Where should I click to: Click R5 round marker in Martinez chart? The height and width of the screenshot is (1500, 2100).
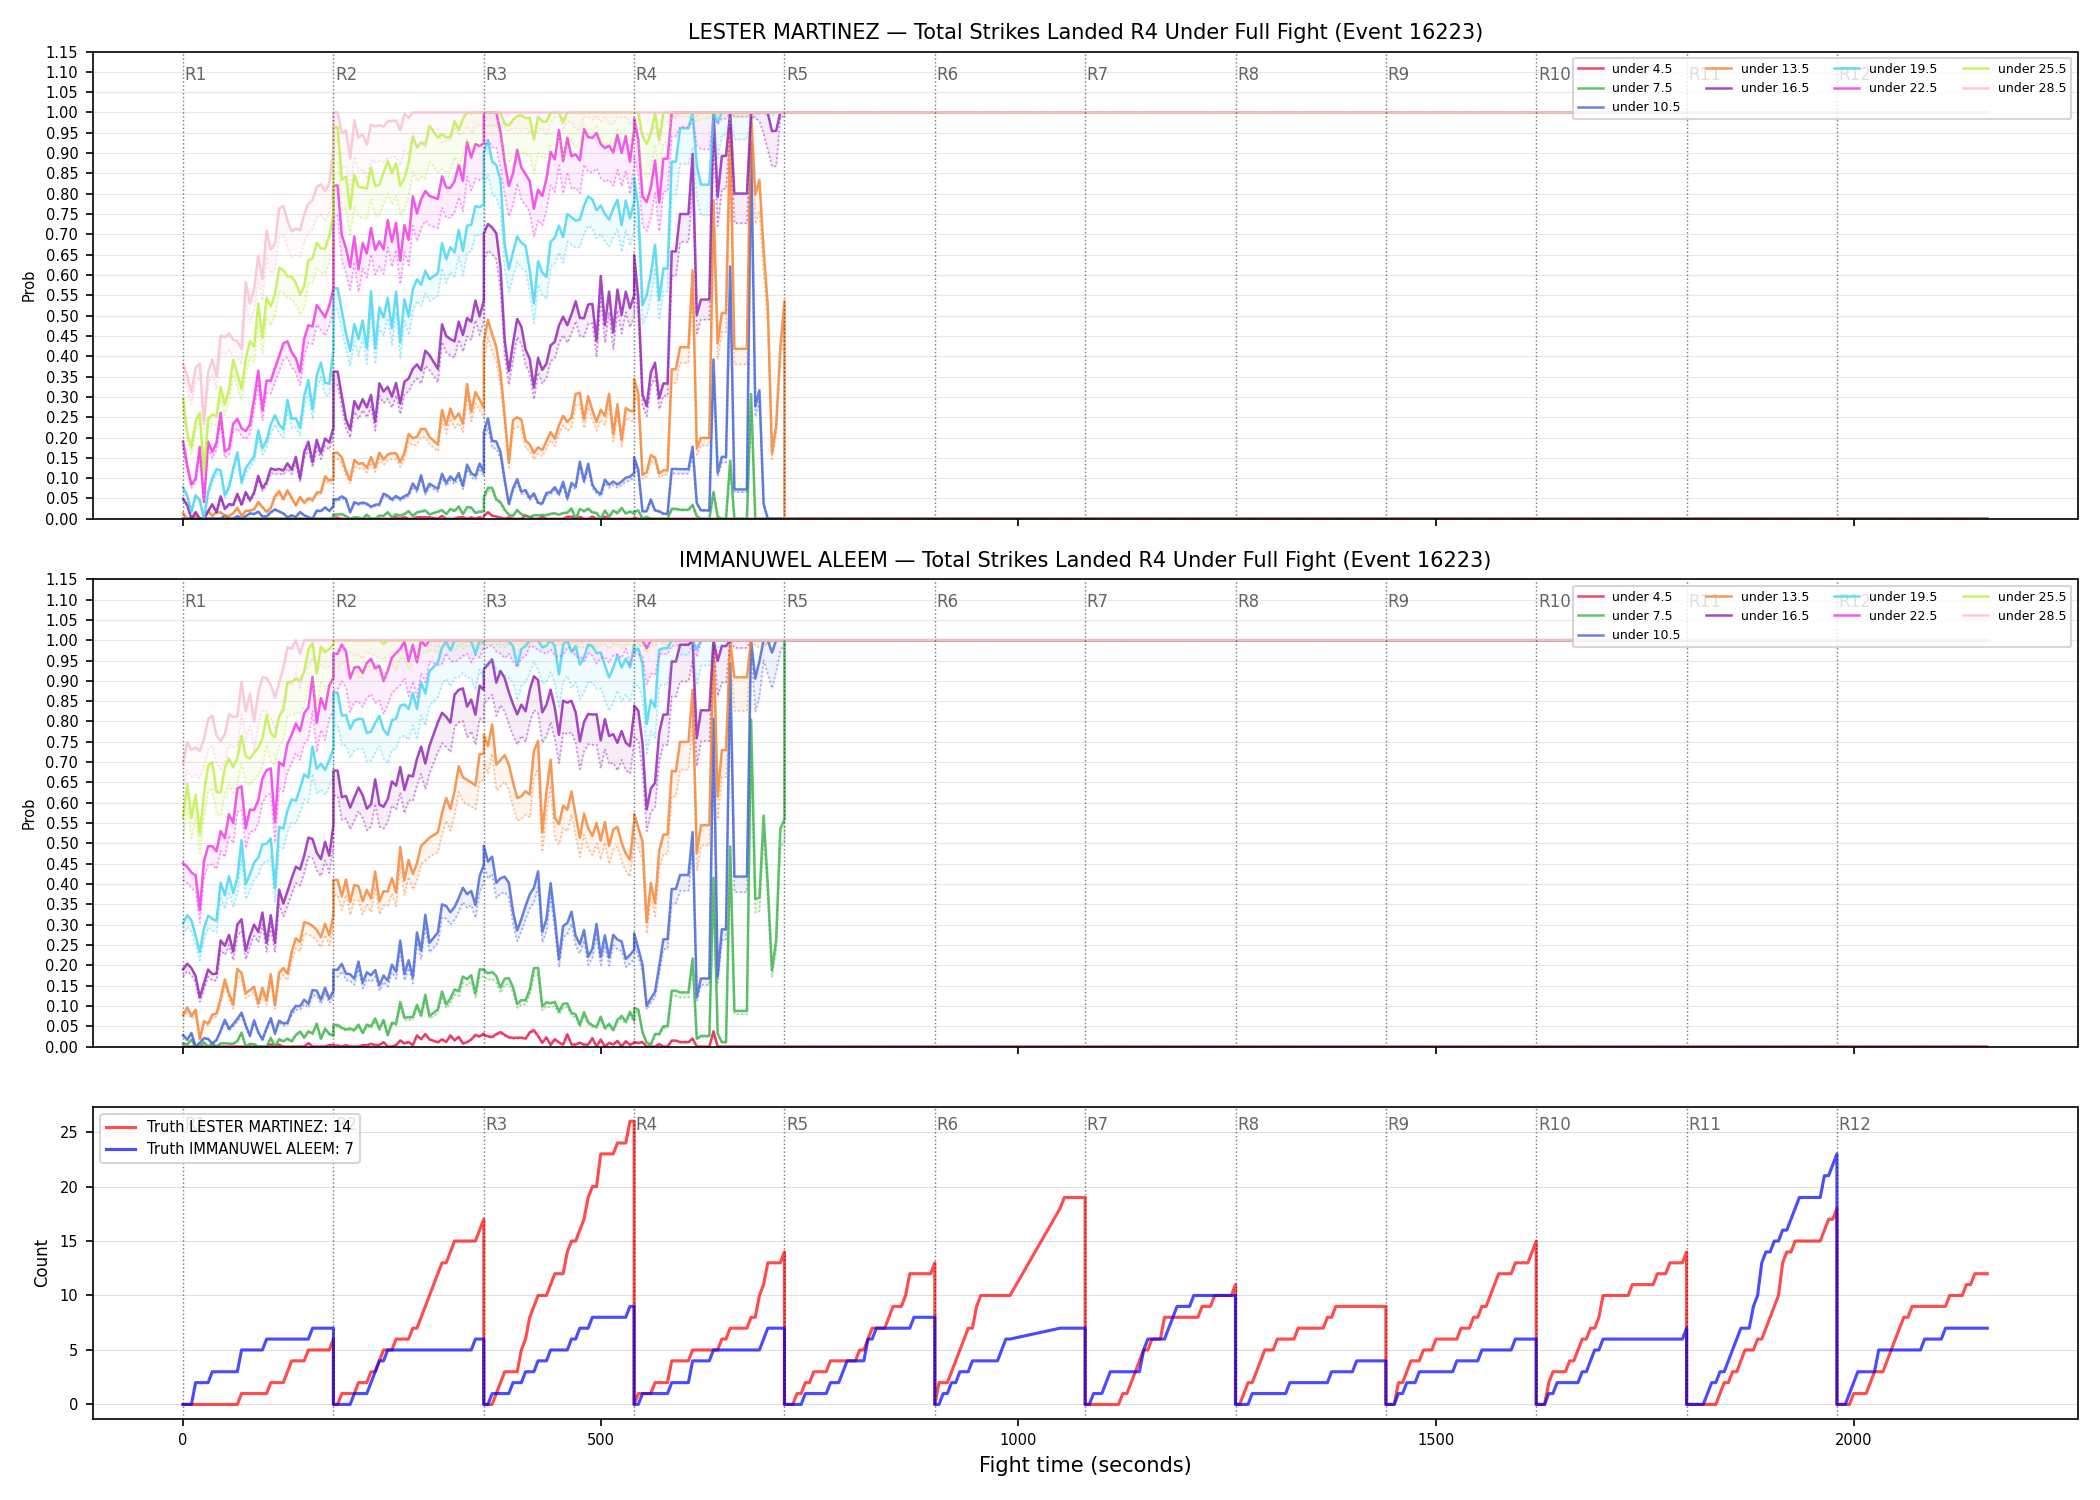tap(797, 74)
